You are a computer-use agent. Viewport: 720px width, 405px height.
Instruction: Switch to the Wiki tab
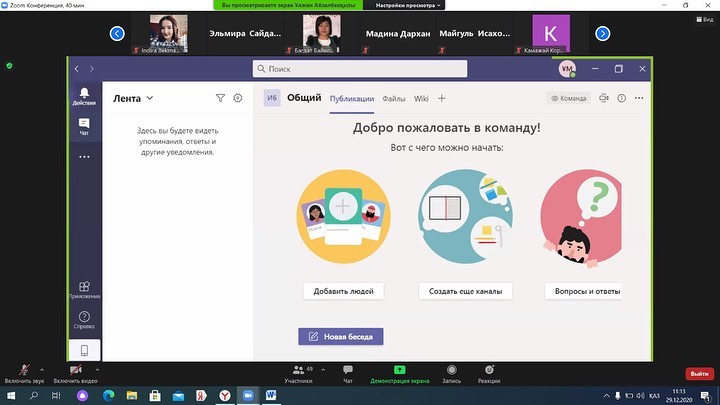(x=421, y=99)
